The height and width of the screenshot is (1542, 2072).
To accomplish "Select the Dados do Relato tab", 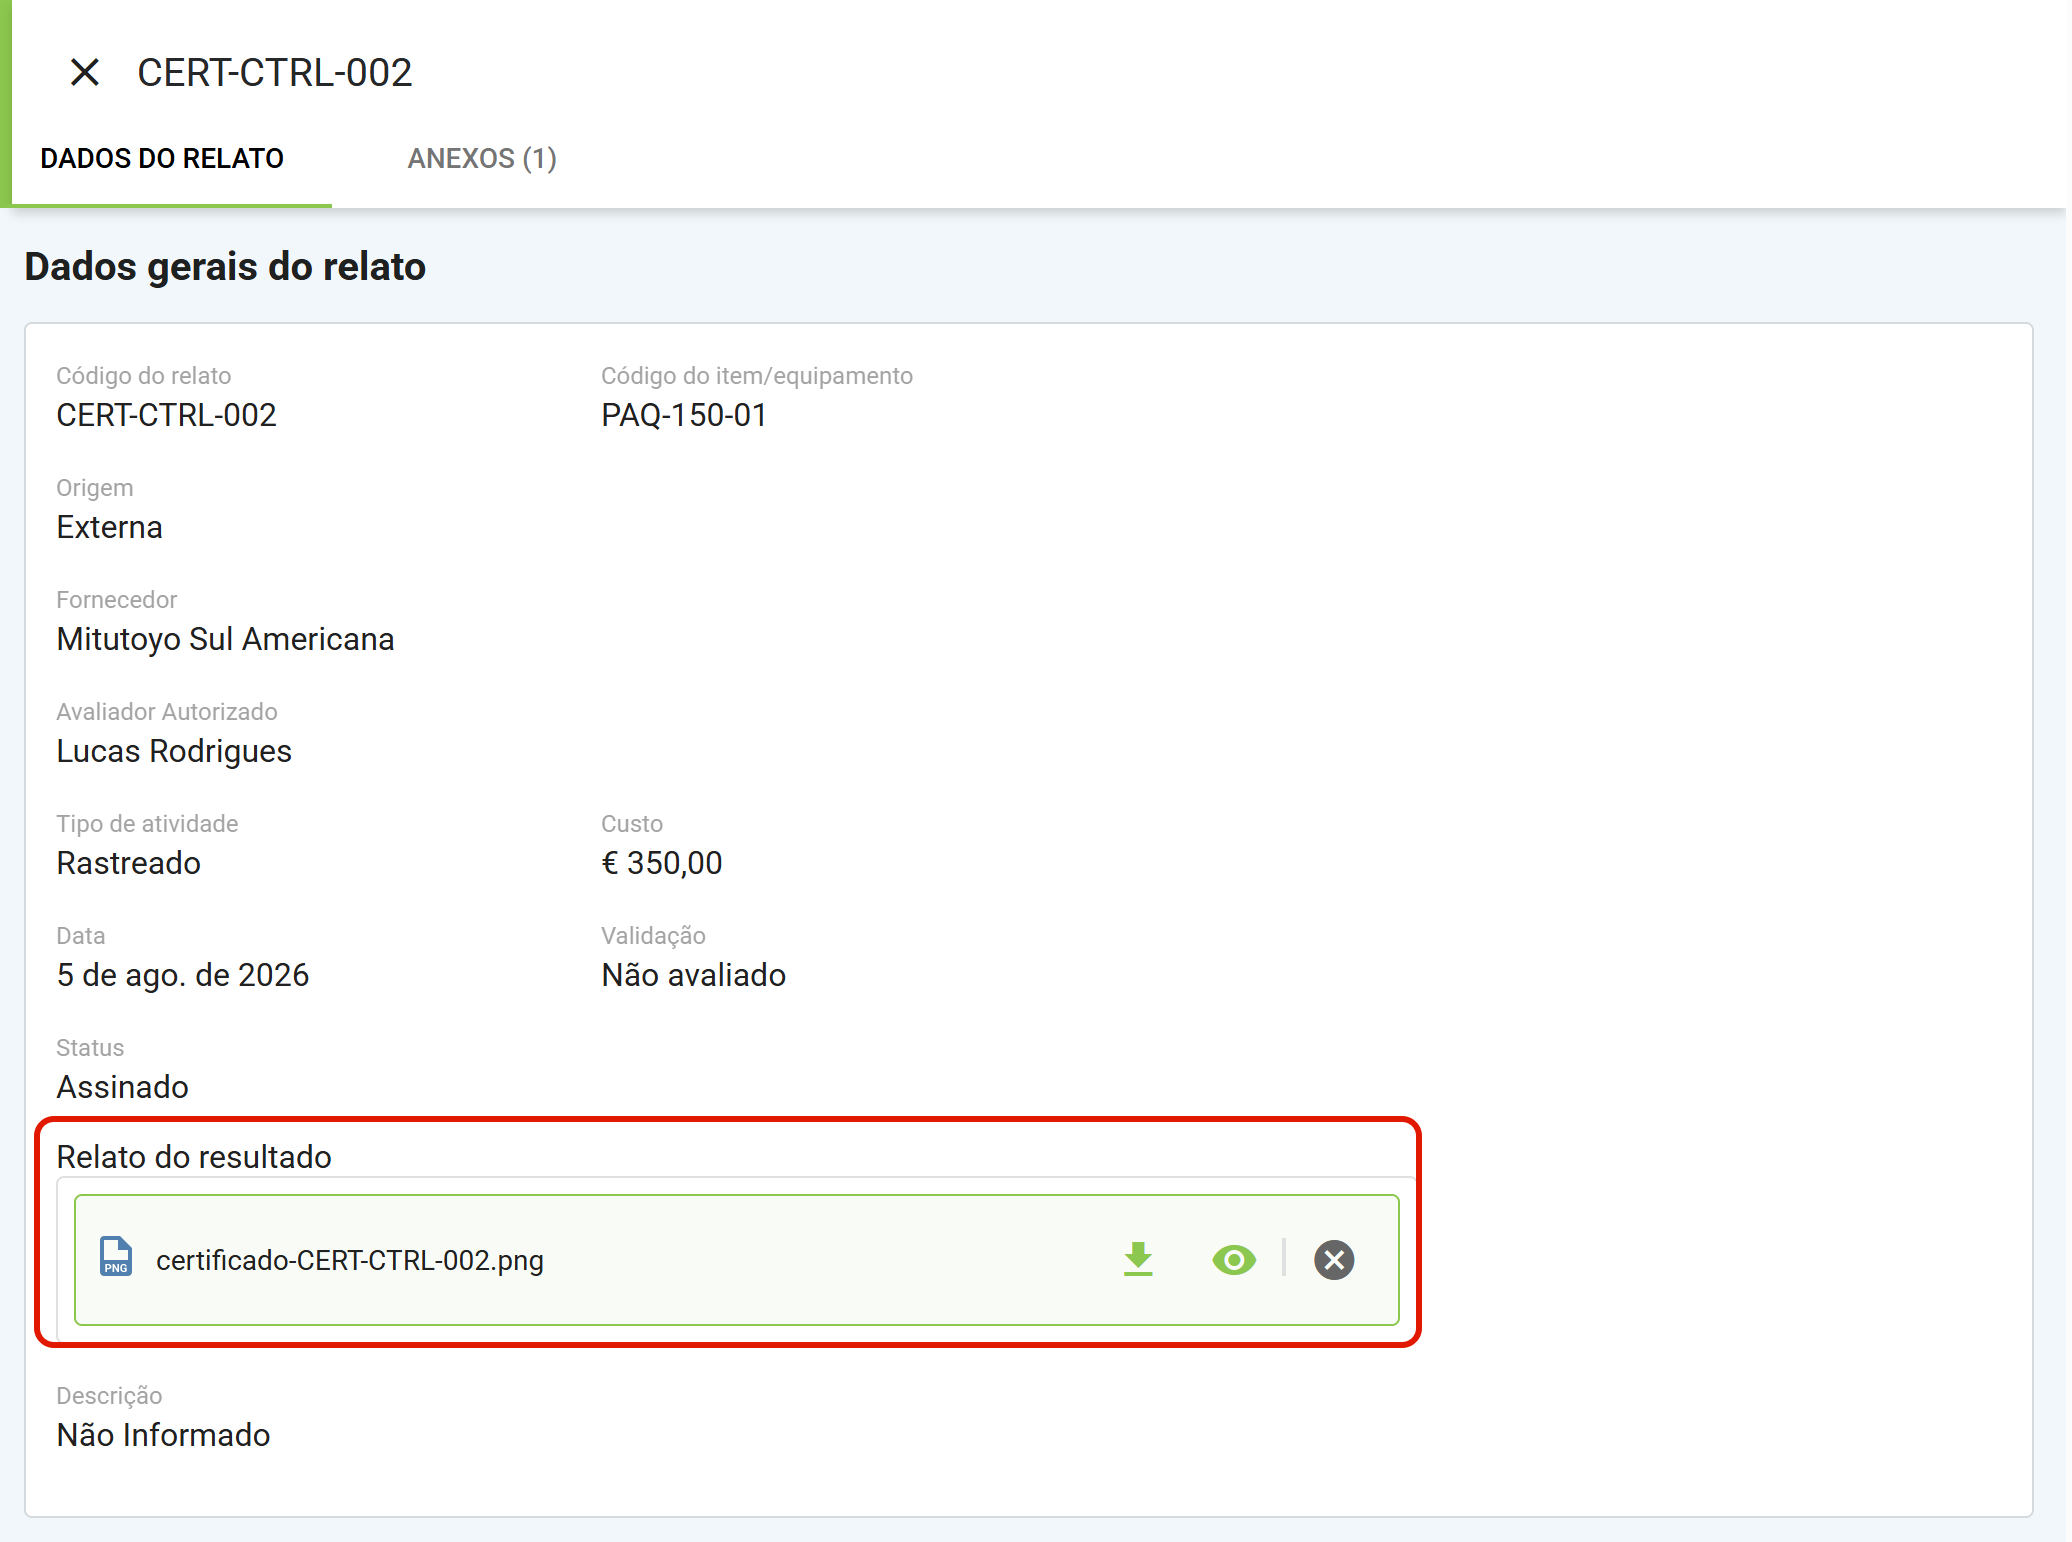I will (x=162, y=158).
